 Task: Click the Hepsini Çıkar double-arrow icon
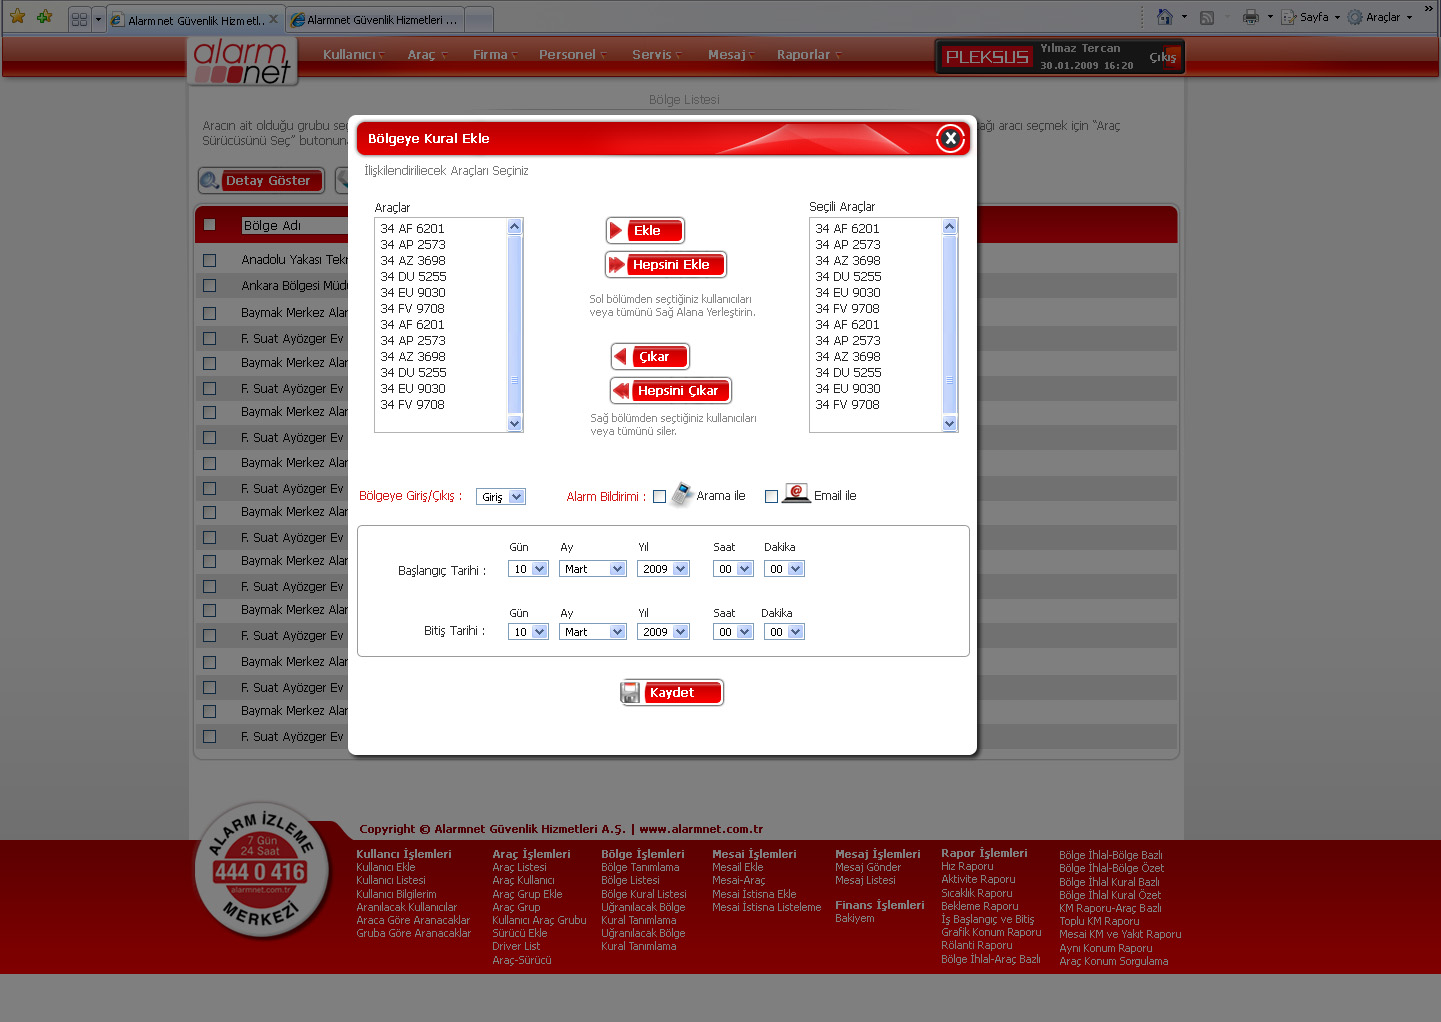622,391
